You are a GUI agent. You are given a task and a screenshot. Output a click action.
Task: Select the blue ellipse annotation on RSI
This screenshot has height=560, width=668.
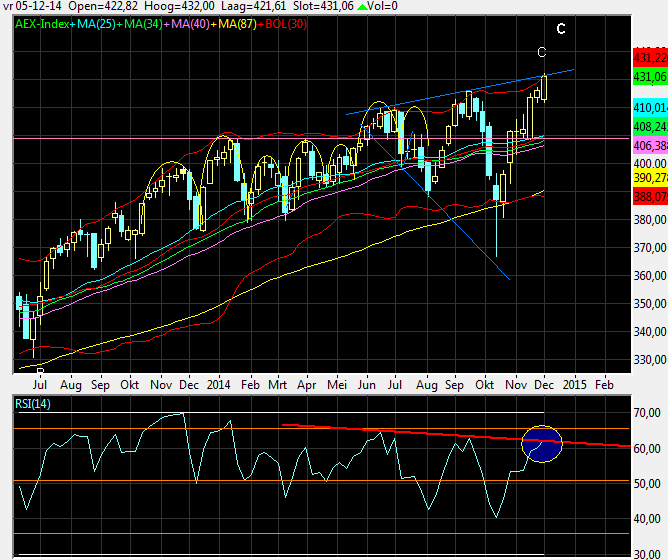544,443
